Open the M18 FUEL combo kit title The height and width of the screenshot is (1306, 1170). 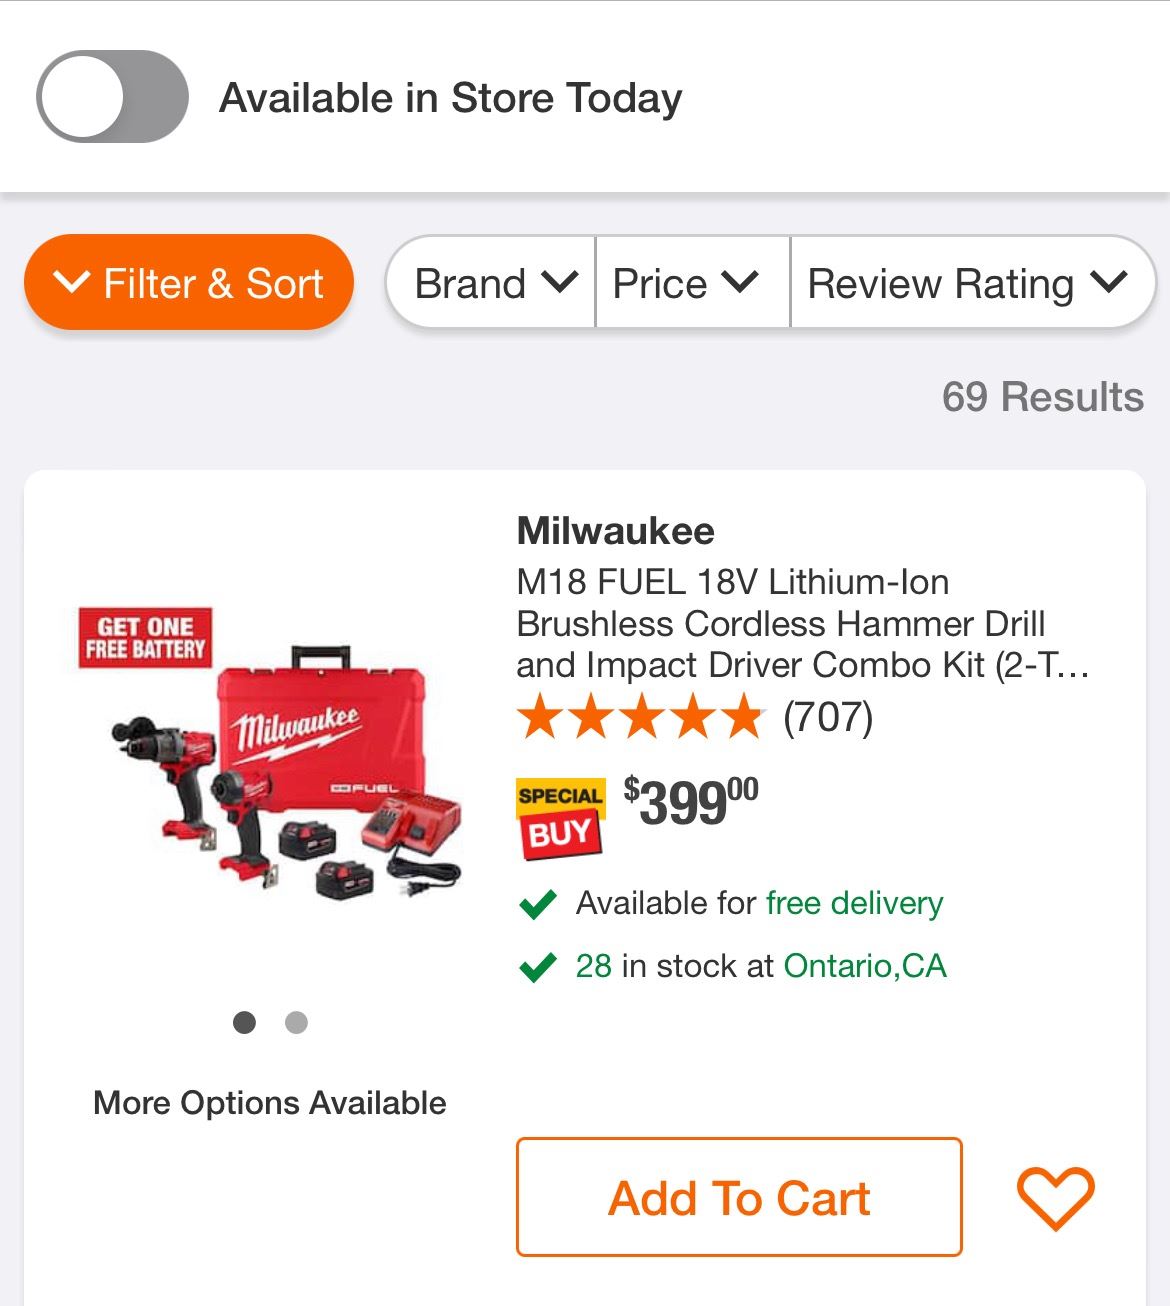tap(800, 623)
